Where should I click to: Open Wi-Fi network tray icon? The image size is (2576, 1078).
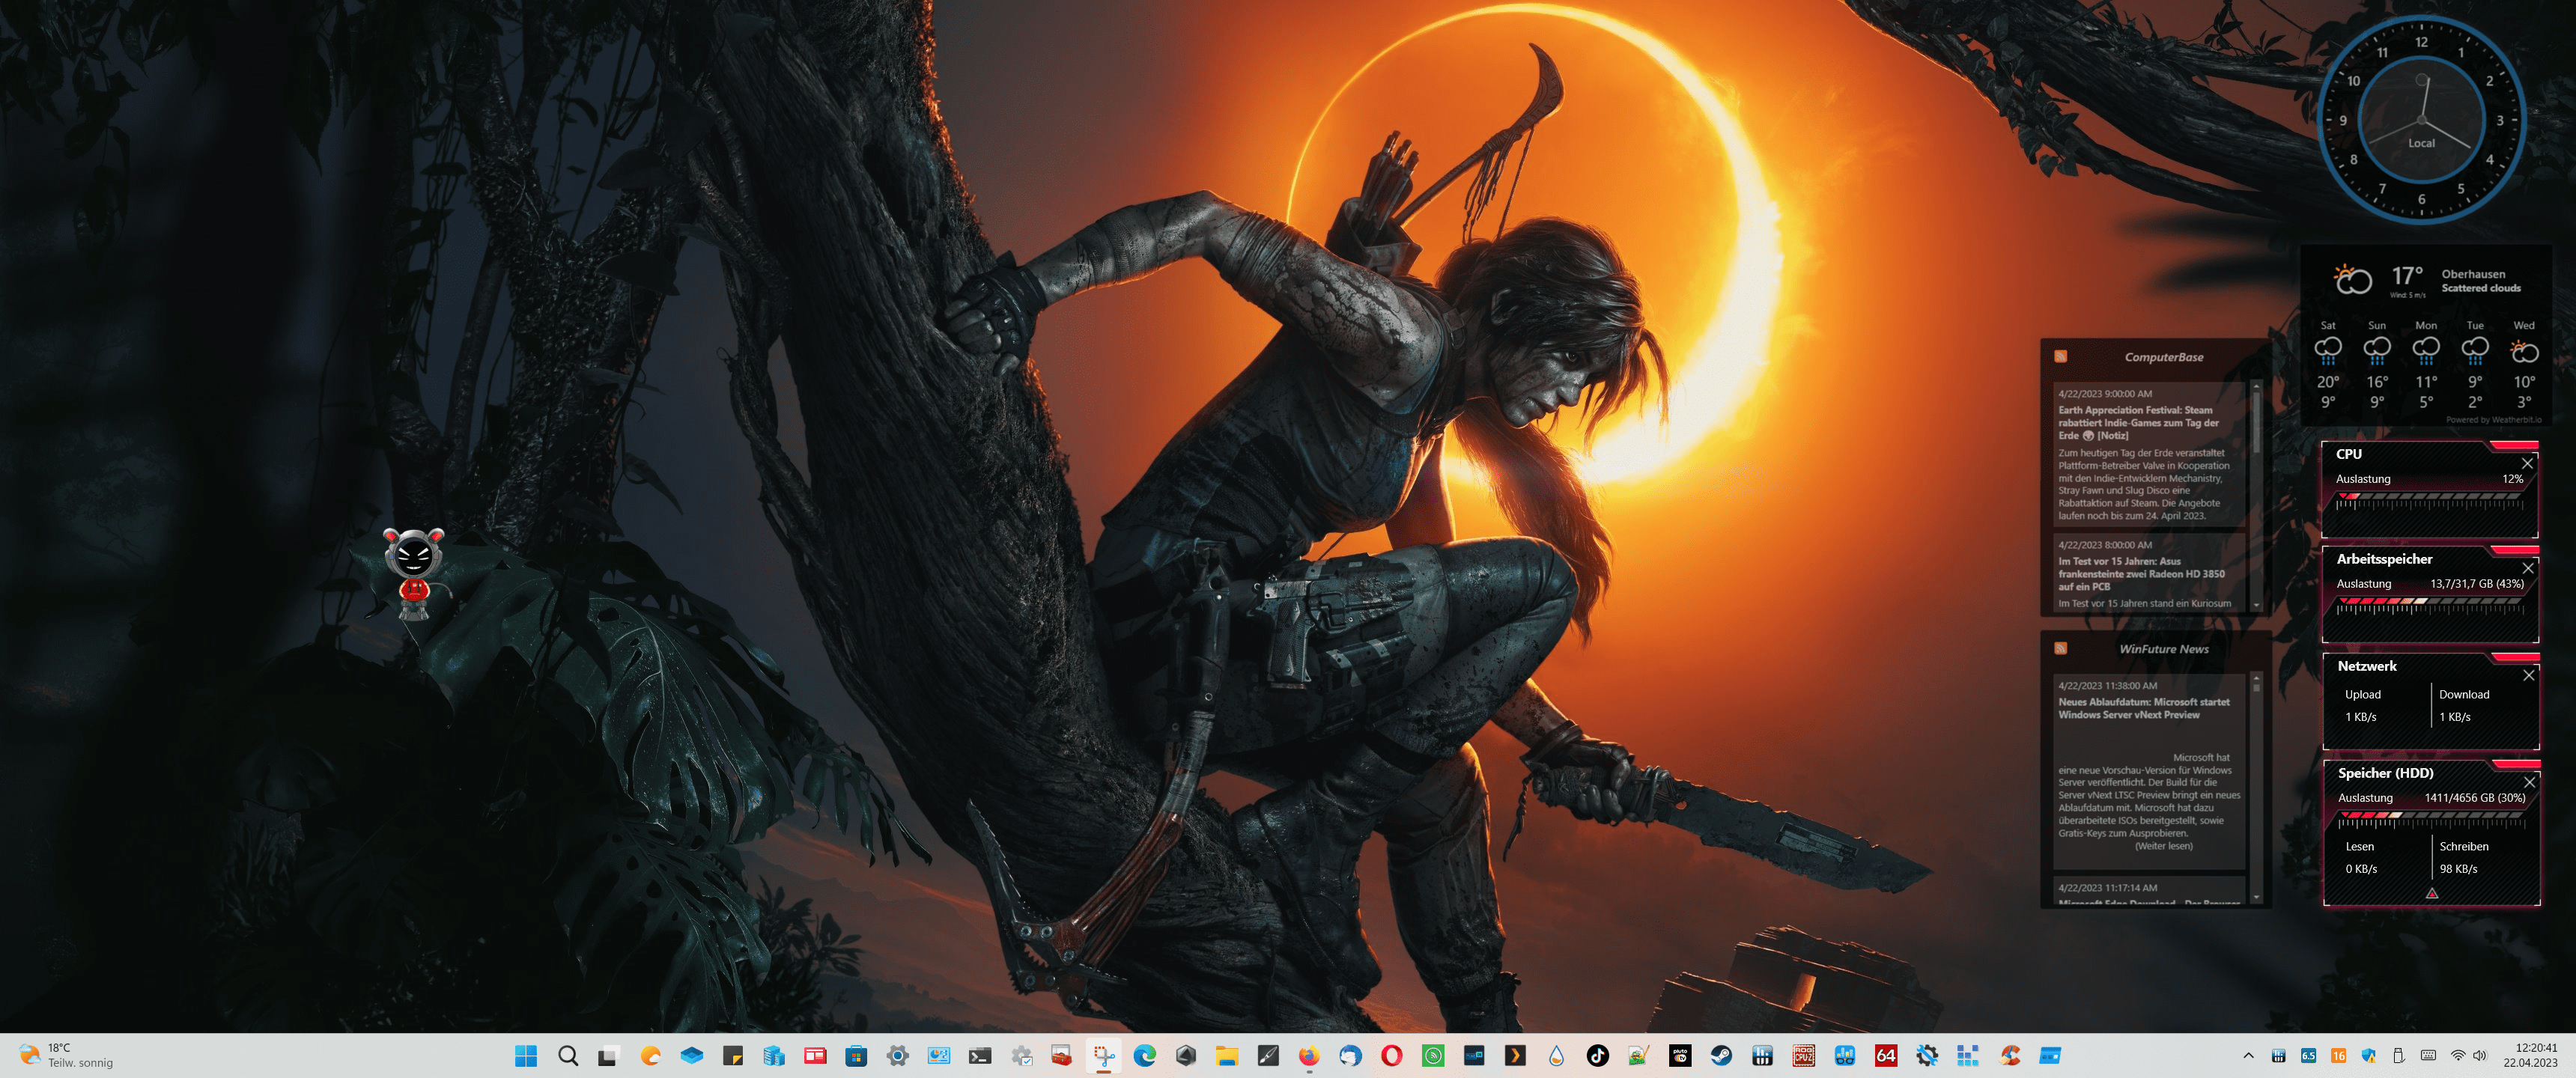coord(2457,1056)
